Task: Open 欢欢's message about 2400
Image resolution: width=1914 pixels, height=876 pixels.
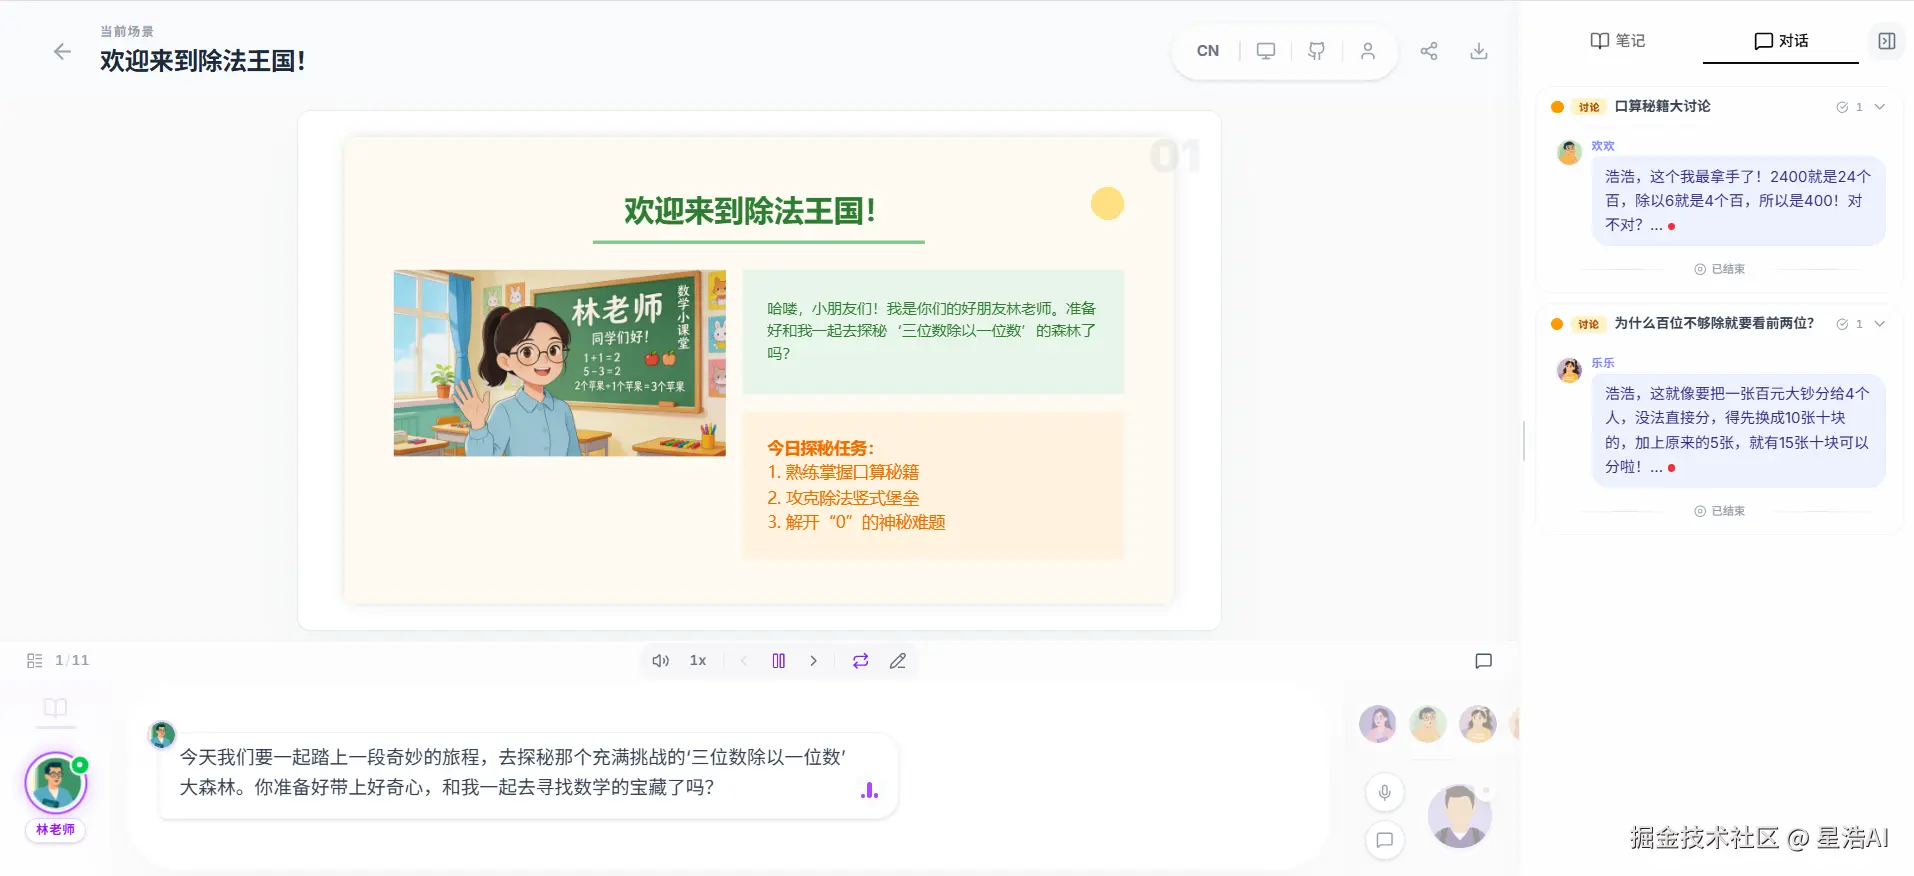Action: click(x=1738, y=201)
